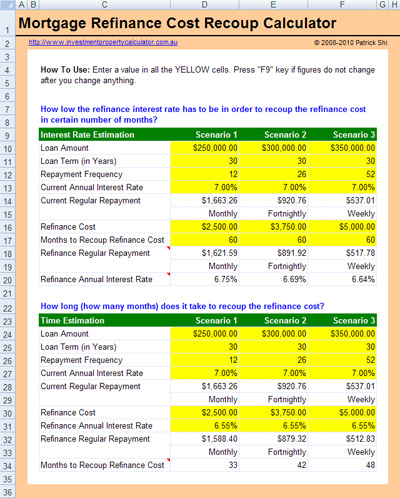Click the Mortgage Refinance Cost Recoup Calculator title
The image size is (400, 498).
click(x=177, y=23)
